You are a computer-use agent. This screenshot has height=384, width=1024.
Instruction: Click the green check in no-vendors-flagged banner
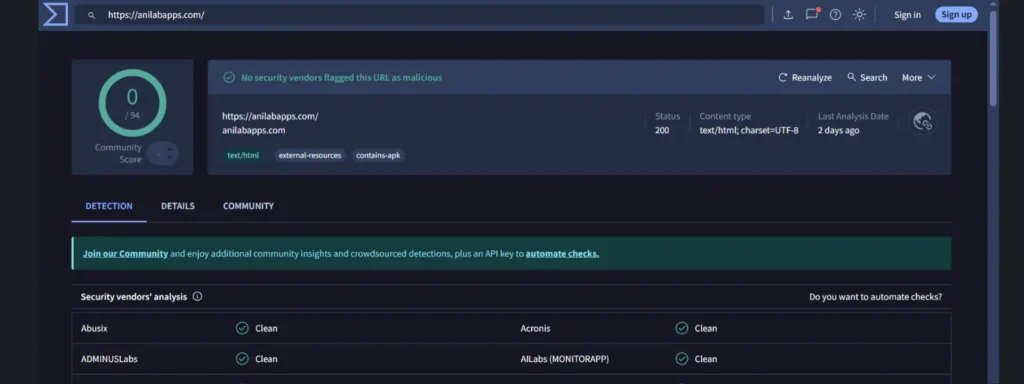pos(229,77)
